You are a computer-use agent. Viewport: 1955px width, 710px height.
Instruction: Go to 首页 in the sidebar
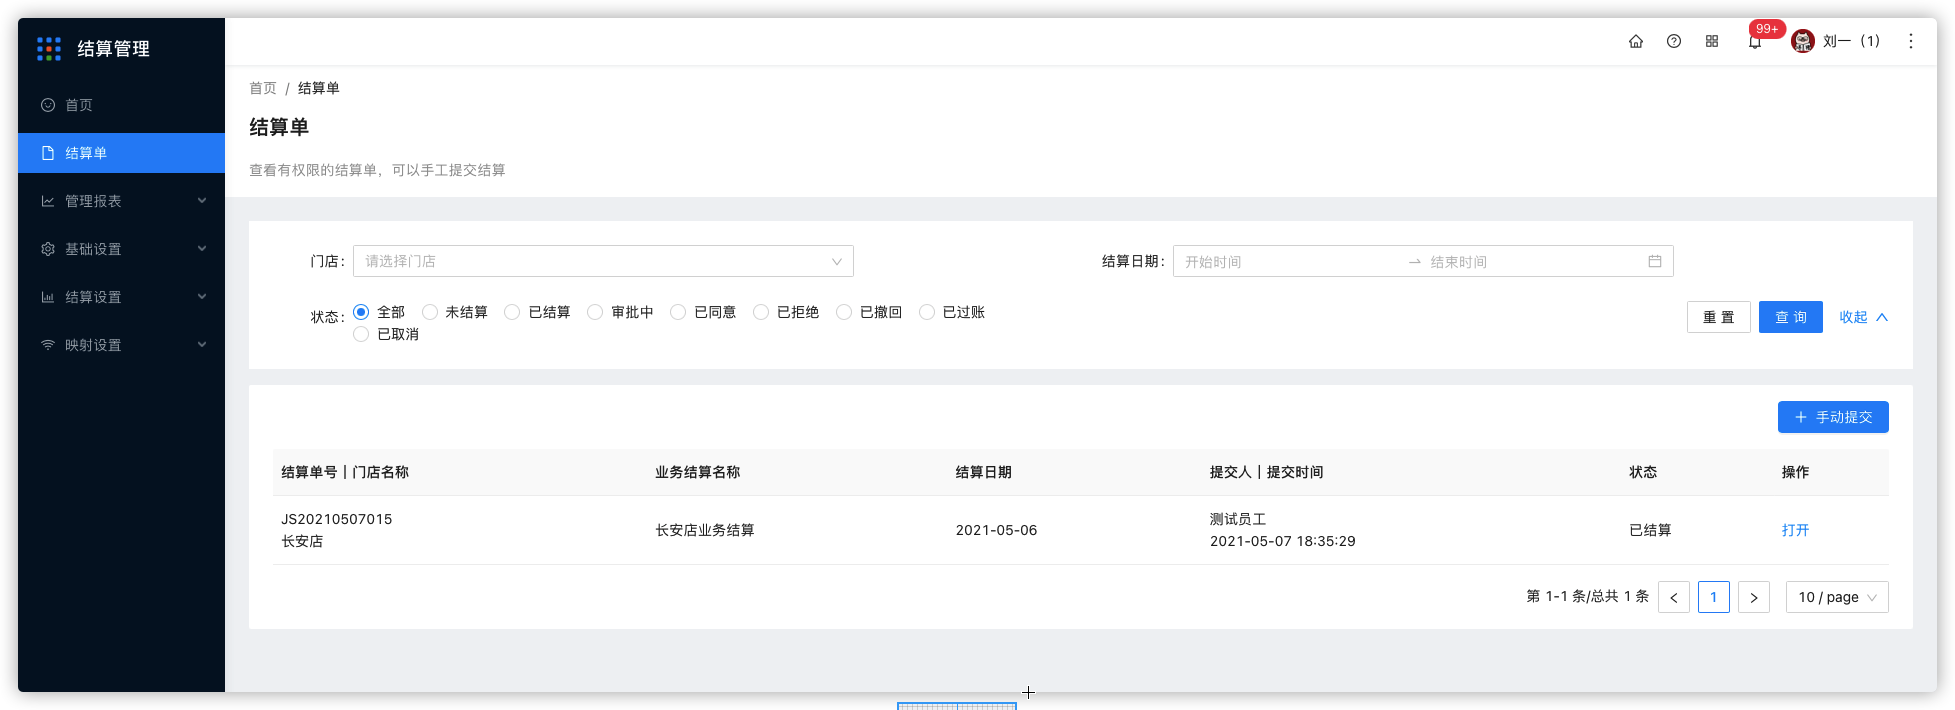click(121, 105)
